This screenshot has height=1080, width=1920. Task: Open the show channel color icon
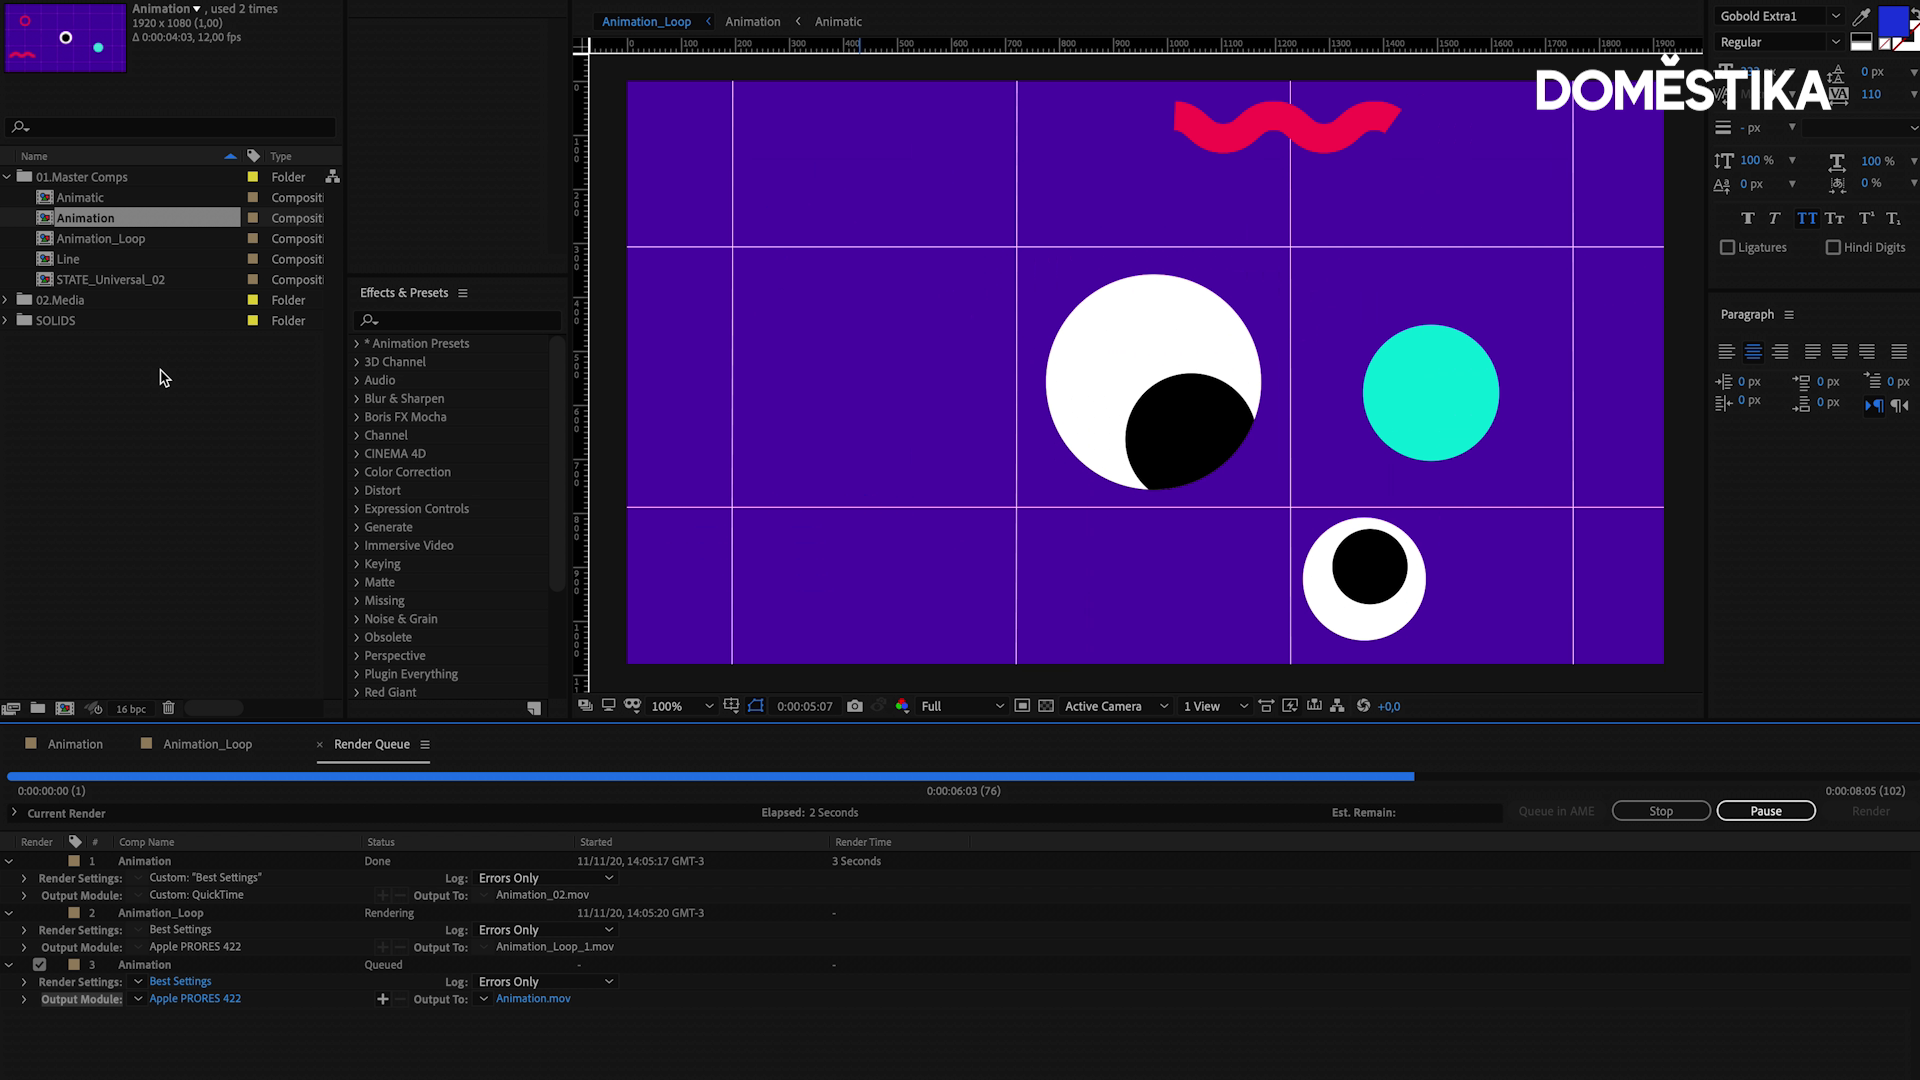tap(902, 706)
